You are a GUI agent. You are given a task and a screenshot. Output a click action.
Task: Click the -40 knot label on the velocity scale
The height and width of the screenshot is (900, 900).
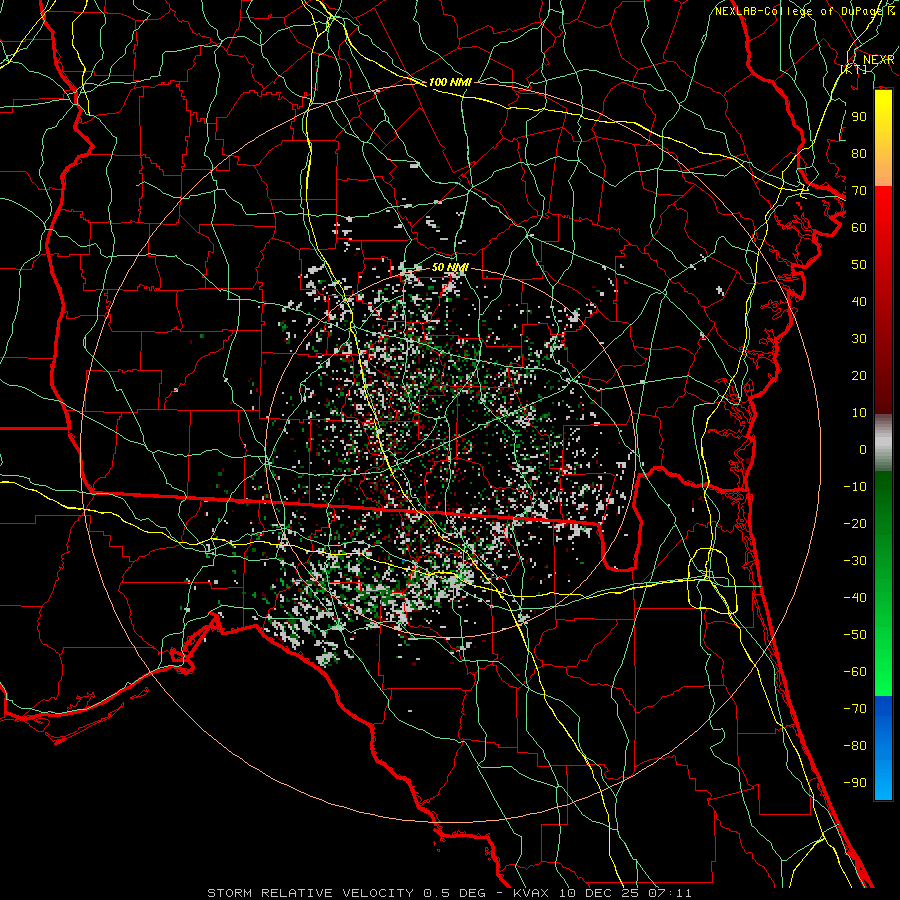[x=855, y=598]
